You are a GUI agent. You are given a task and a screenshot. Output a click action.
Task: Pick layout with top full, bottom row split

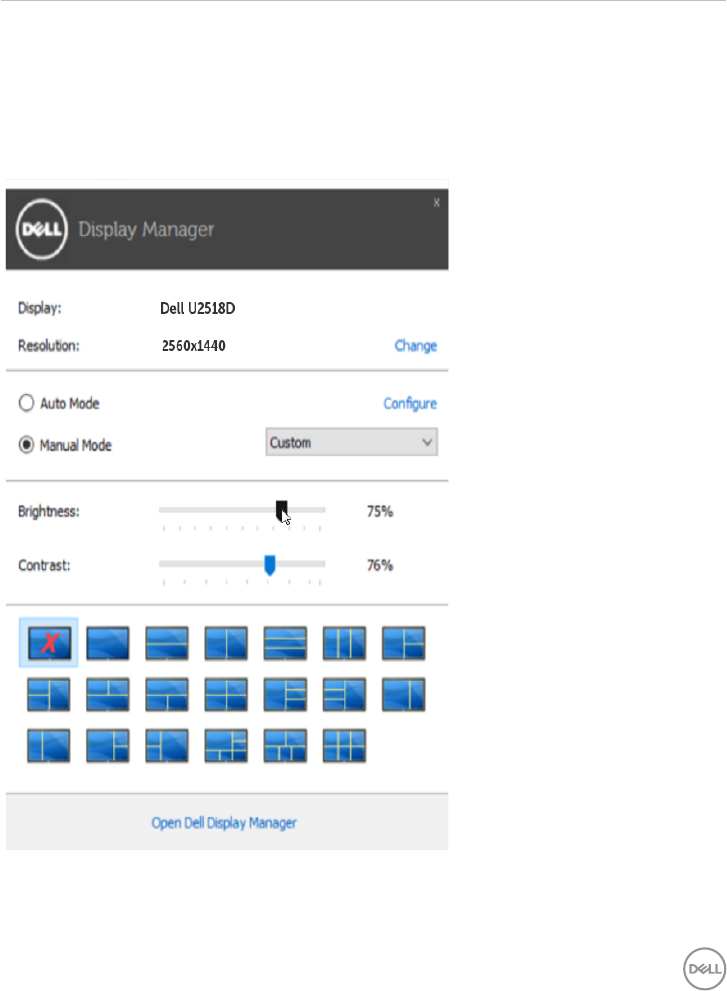(x=167, y=695)
